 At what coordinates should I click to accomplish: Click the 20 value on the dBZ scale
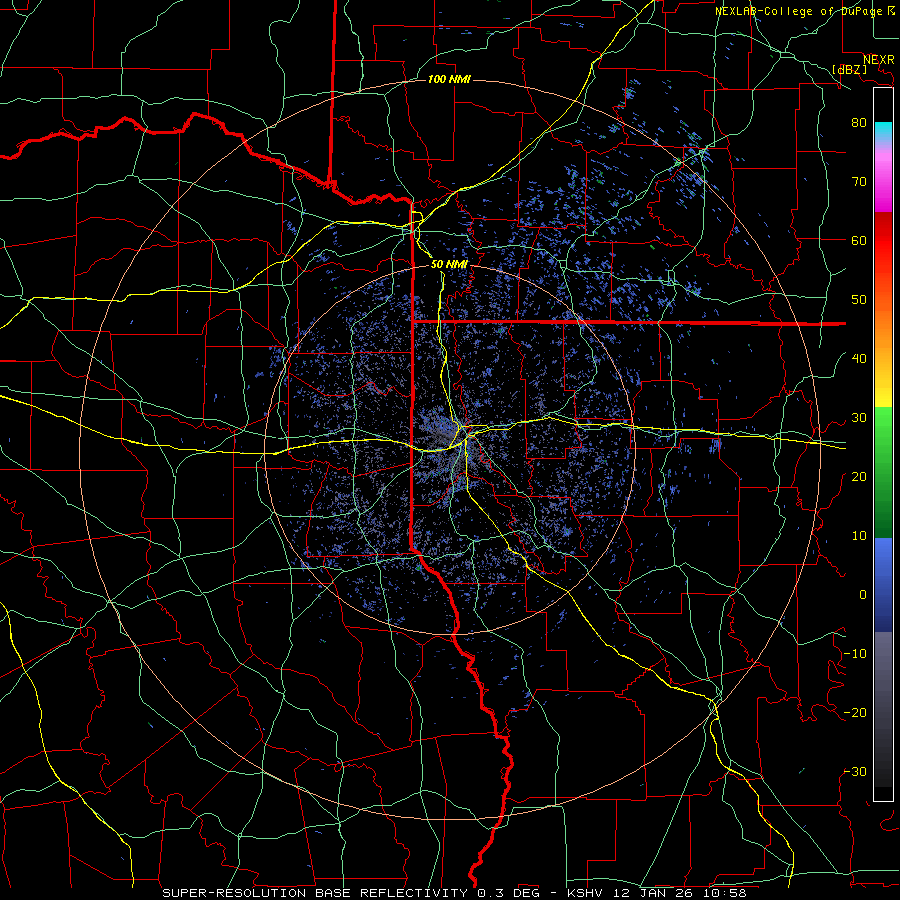pos(859,476)
